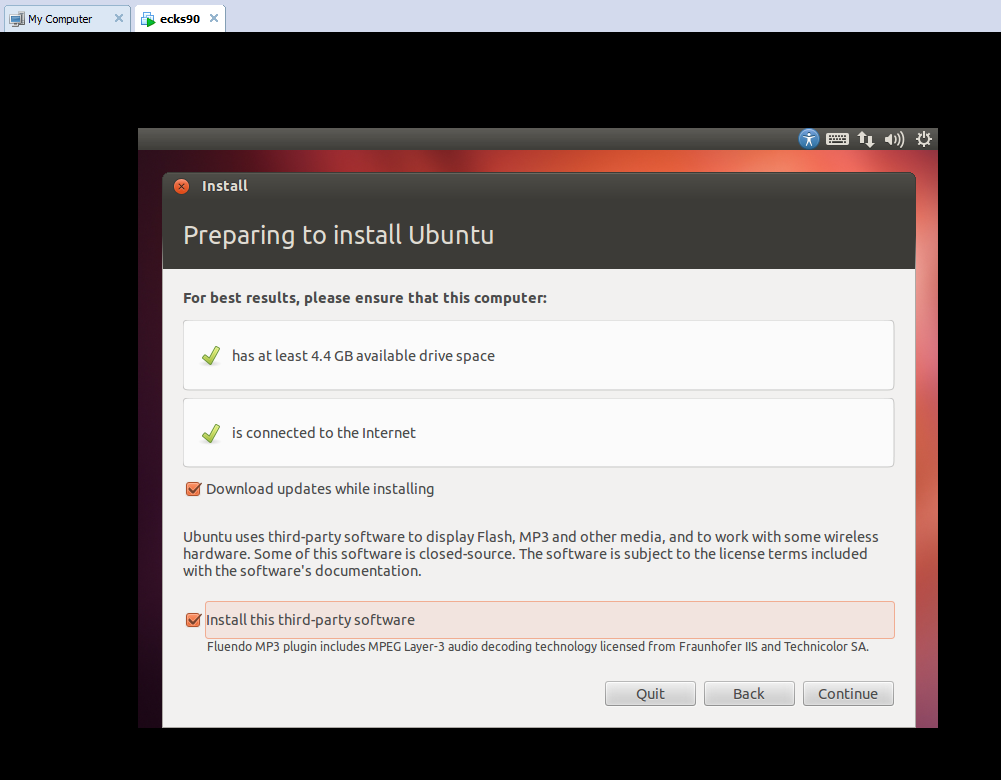
Task: Open the keyboard layout indicator
Action: [x=837, y=139]
